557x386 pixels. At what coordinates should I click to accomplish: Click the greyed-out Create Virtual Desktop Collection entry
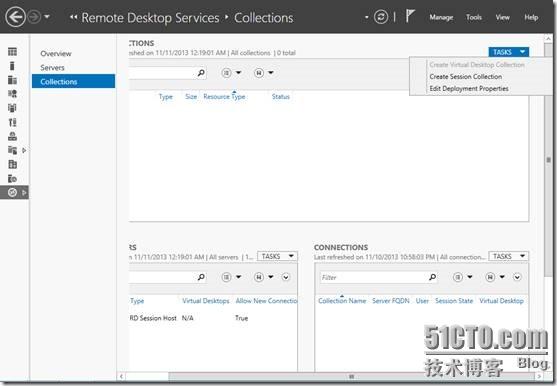(477, 65)
